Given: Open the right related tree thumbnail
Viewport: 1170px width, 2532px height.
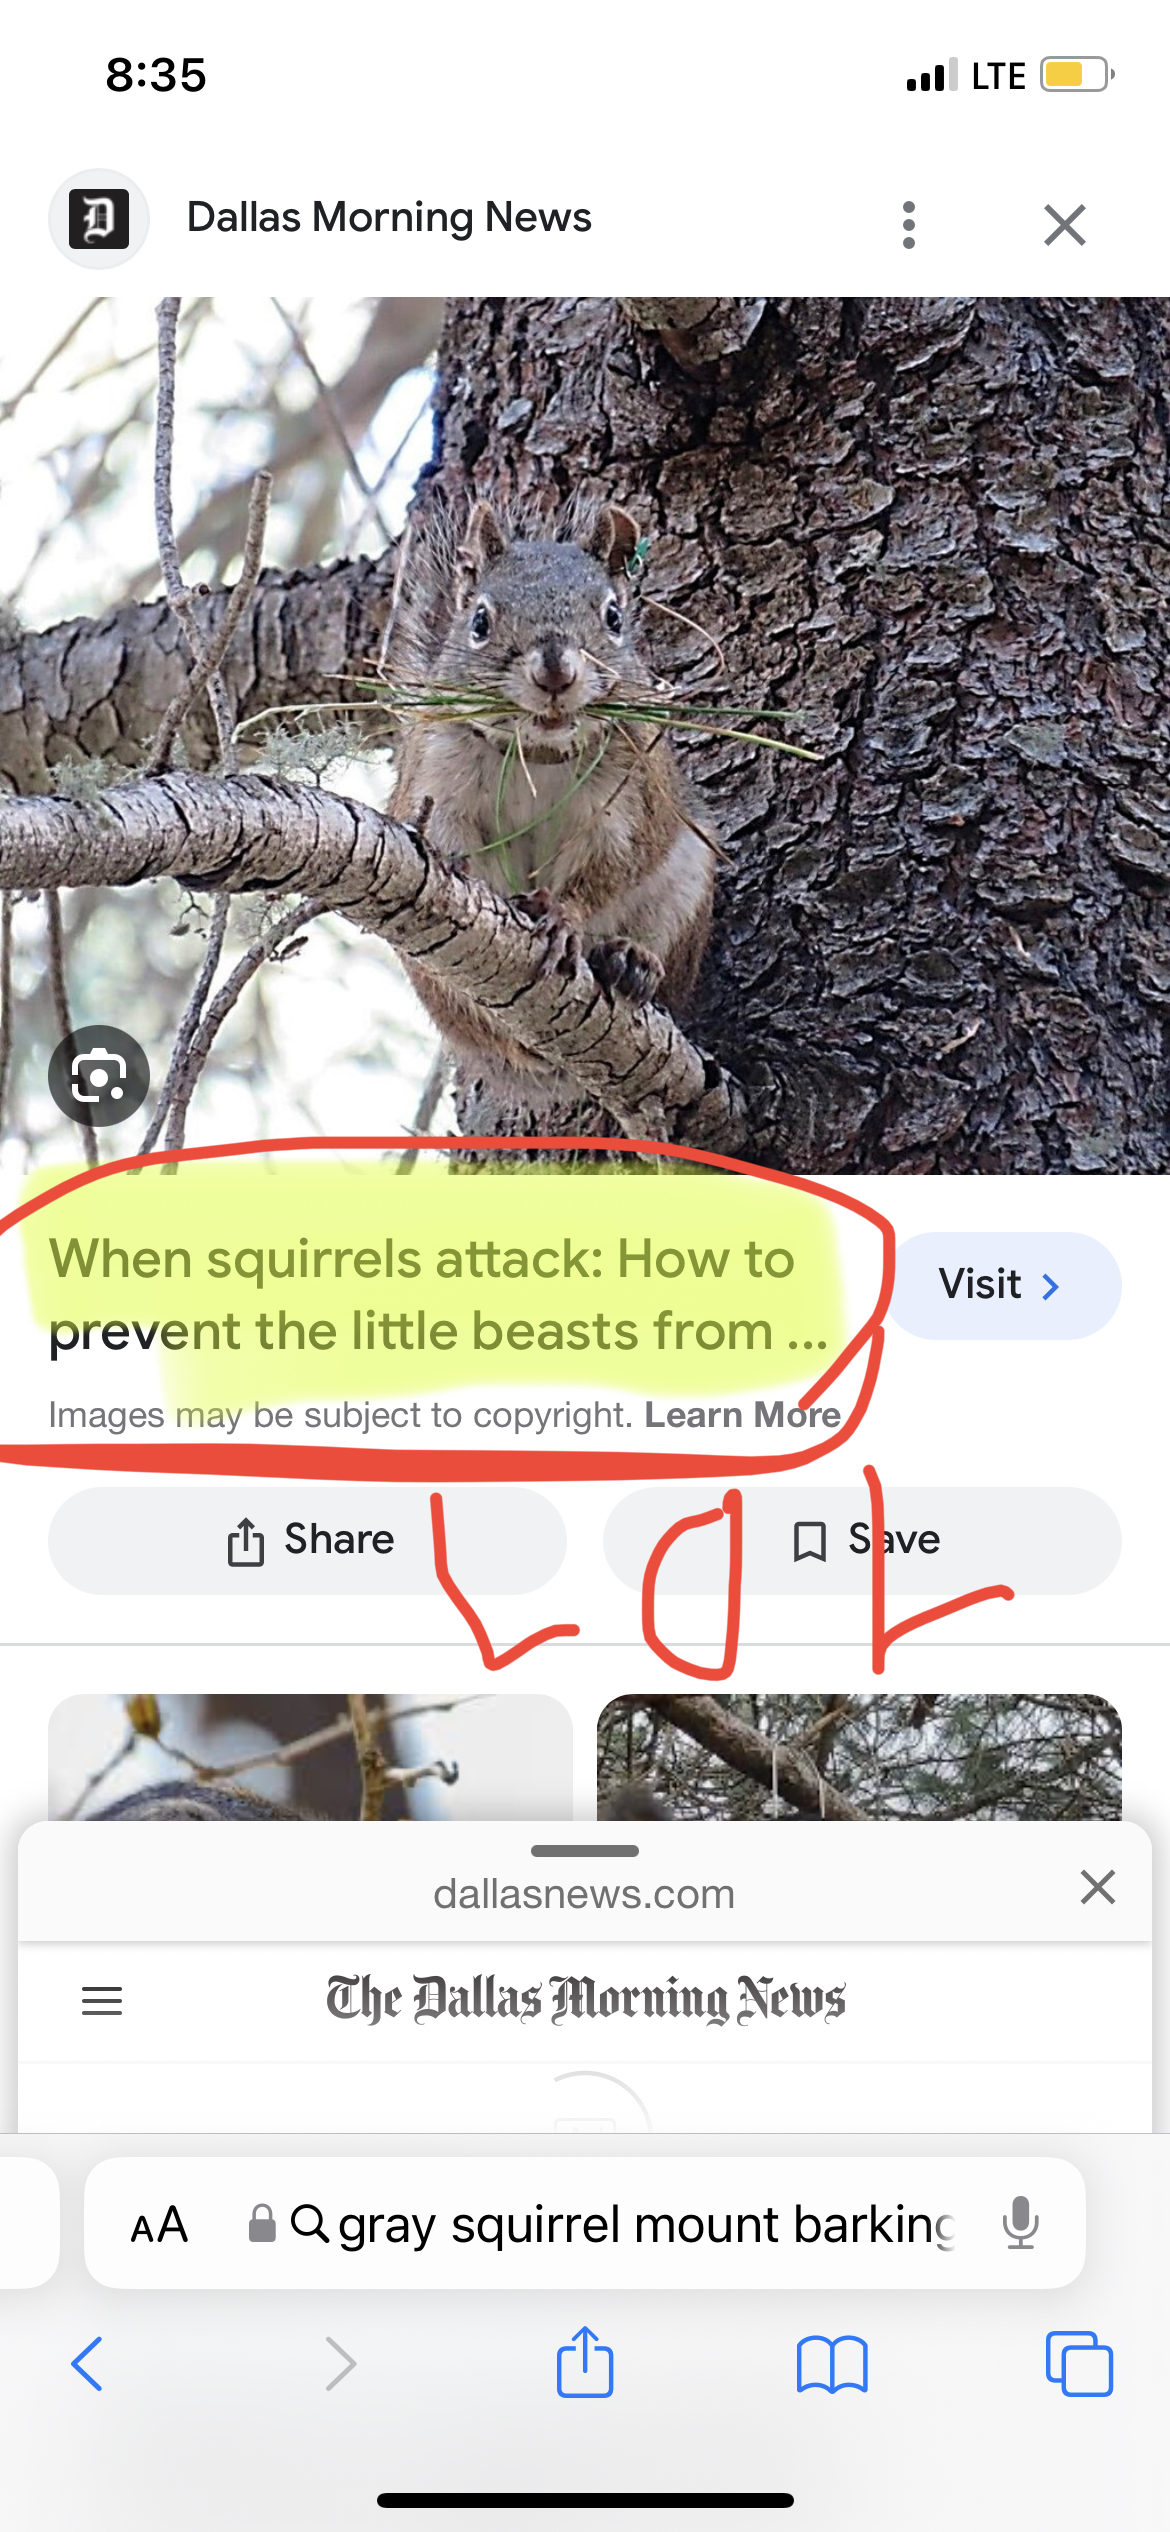Looking at the screenshot, I should (x=859, y=1757).
